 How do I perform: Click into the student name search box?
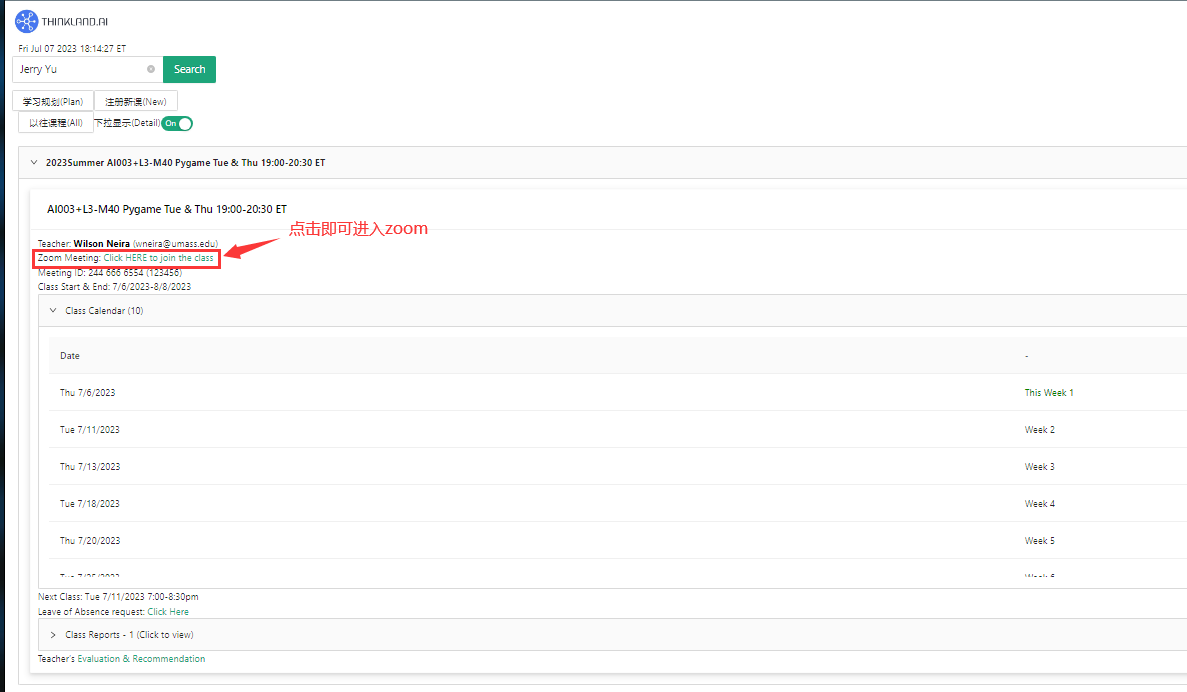tap(80, 70)
